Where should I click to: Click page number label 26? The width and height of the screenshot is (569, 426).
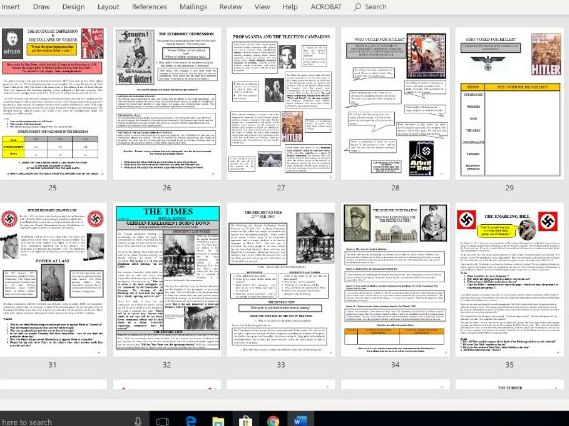tap(167, 188)
